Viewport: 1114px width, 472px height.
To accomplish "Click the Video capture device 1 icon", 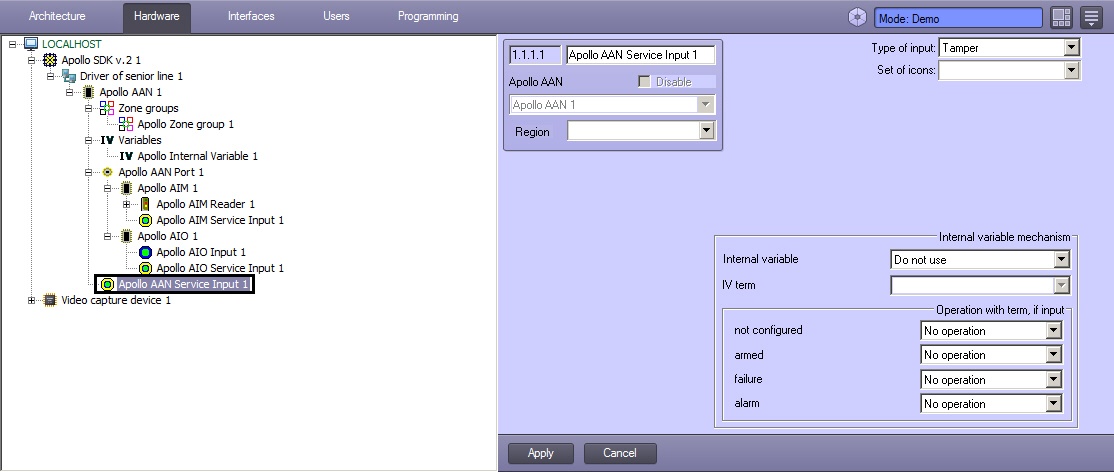I will pos(50,300).
